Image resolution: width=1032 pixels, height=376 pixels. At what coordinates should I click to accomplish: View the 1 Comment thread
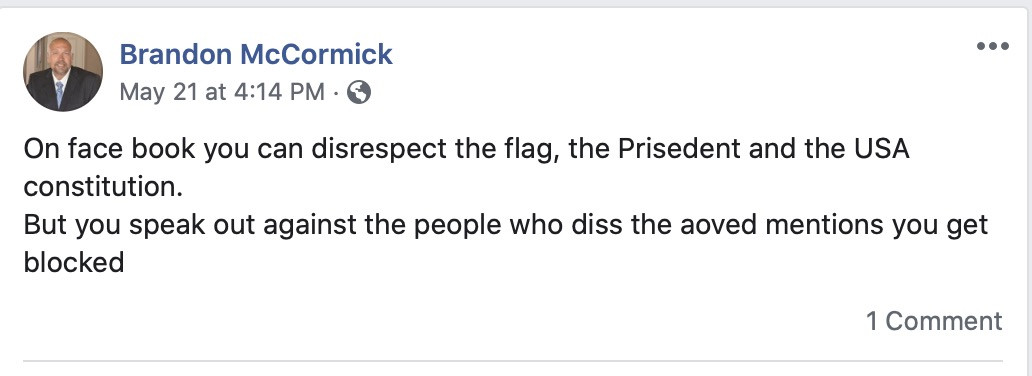coord(934,321)
